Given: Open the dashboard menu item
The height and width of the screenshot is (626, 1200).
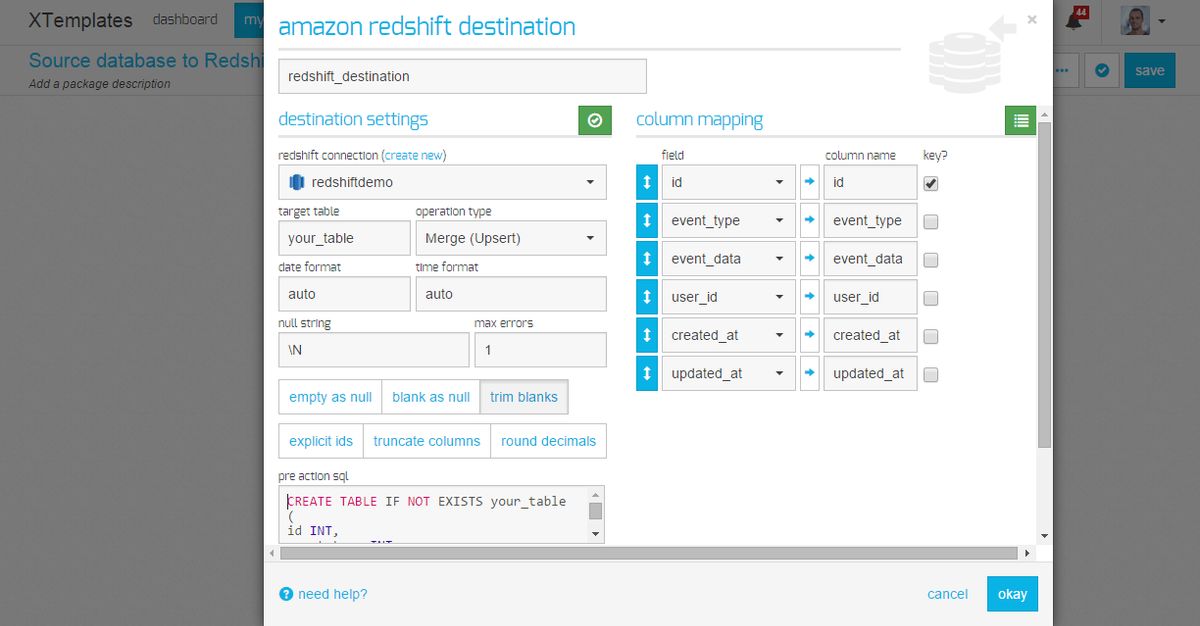Looking at the screenshot, I should 185,19.
